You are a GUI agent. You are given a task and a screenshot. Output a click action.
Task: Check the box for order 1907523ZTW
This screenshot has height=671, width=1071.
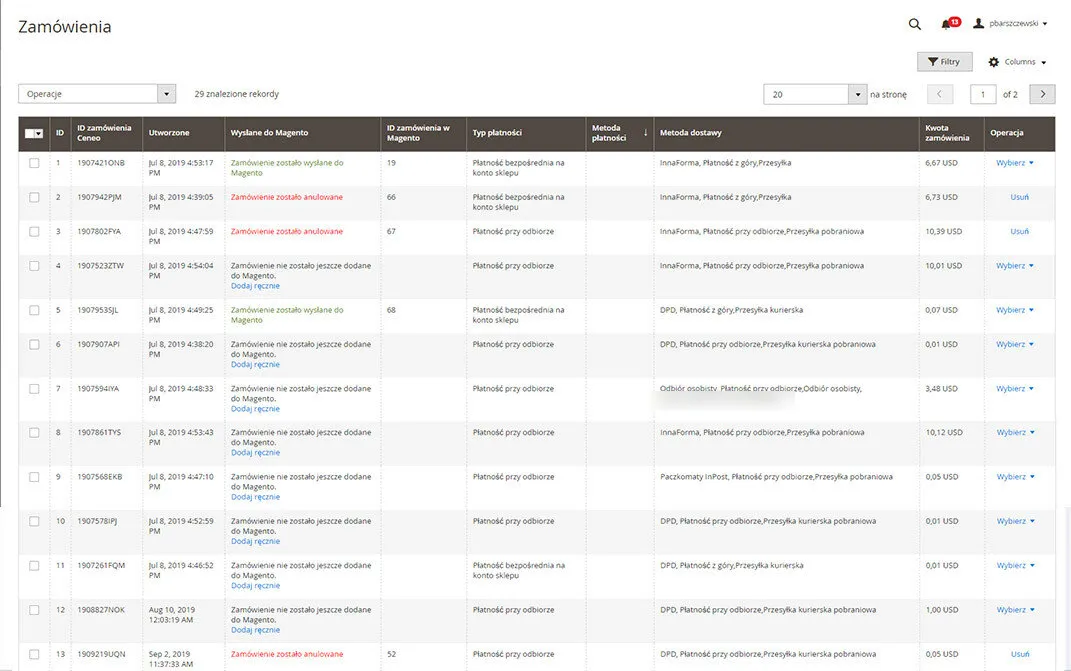(x=34, y=266)
